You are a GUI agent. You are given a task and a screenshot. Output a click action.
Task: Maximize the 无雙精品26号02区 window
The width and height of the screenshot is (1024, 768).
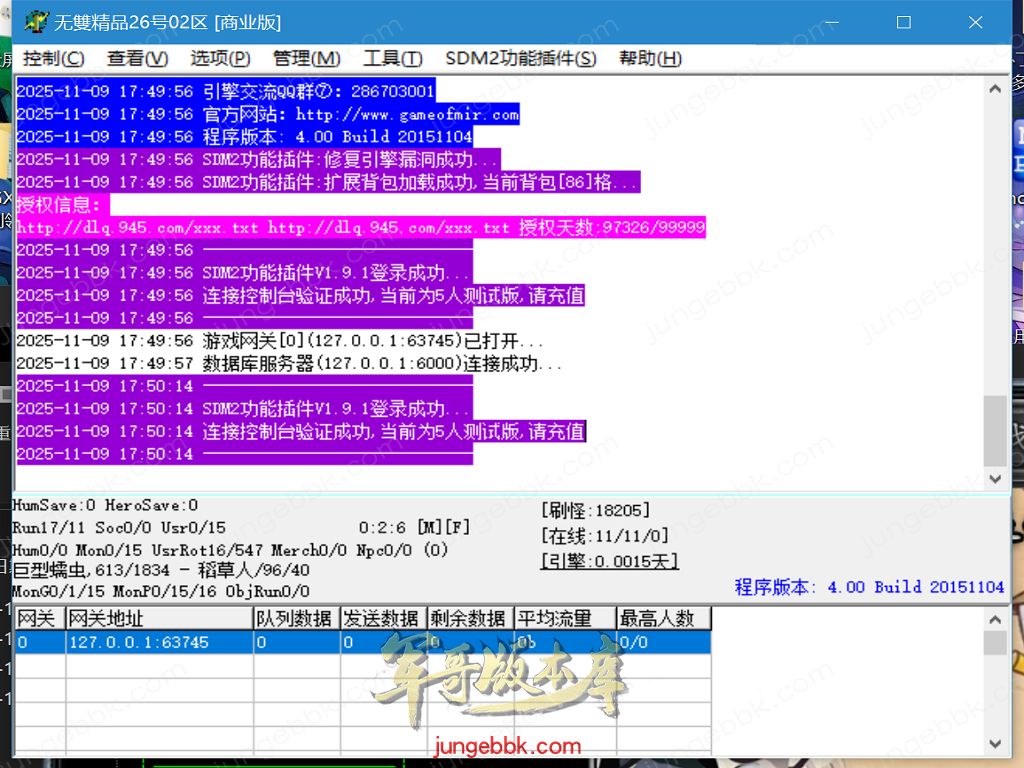point(903,22)
